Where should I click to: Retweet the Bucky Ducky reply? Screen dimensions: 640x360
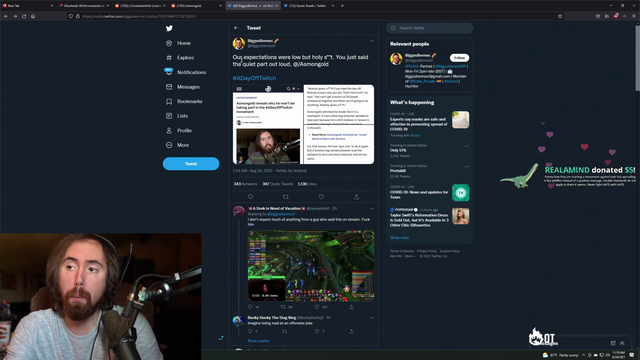point(284,331)
